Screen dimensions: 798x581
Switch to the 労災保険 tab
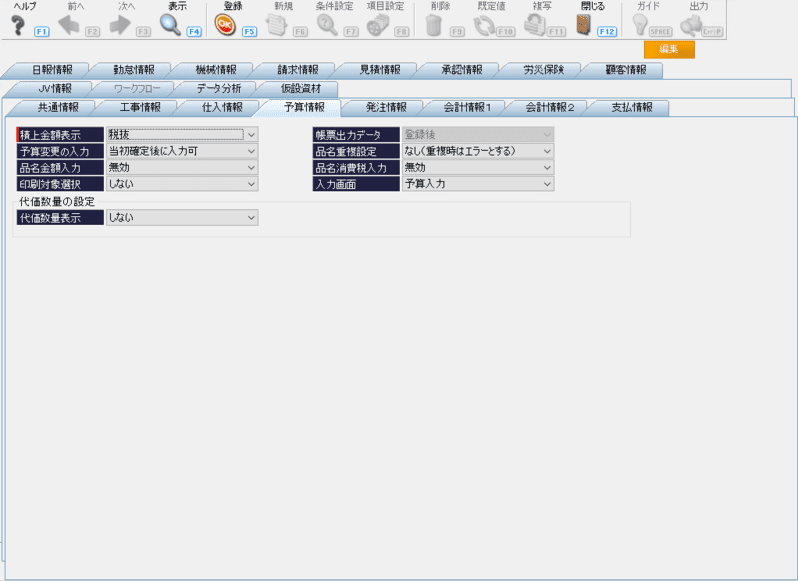544,70
